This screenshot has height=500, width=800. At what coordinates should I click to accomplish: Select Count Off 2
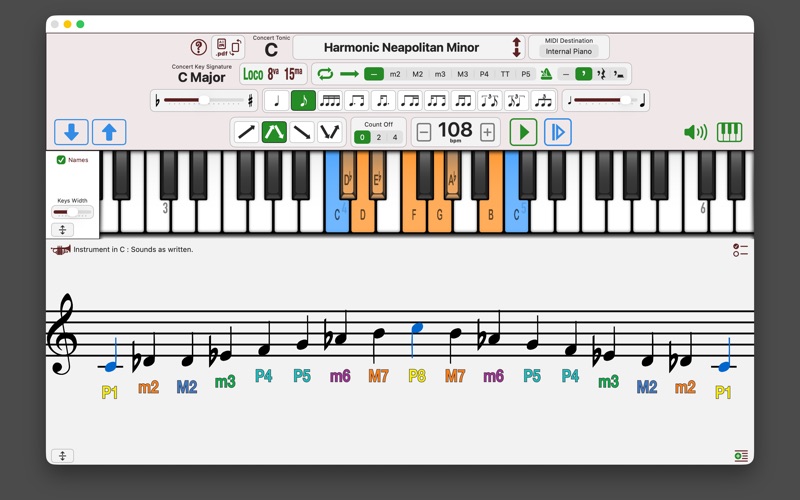[x=379, y=137]
